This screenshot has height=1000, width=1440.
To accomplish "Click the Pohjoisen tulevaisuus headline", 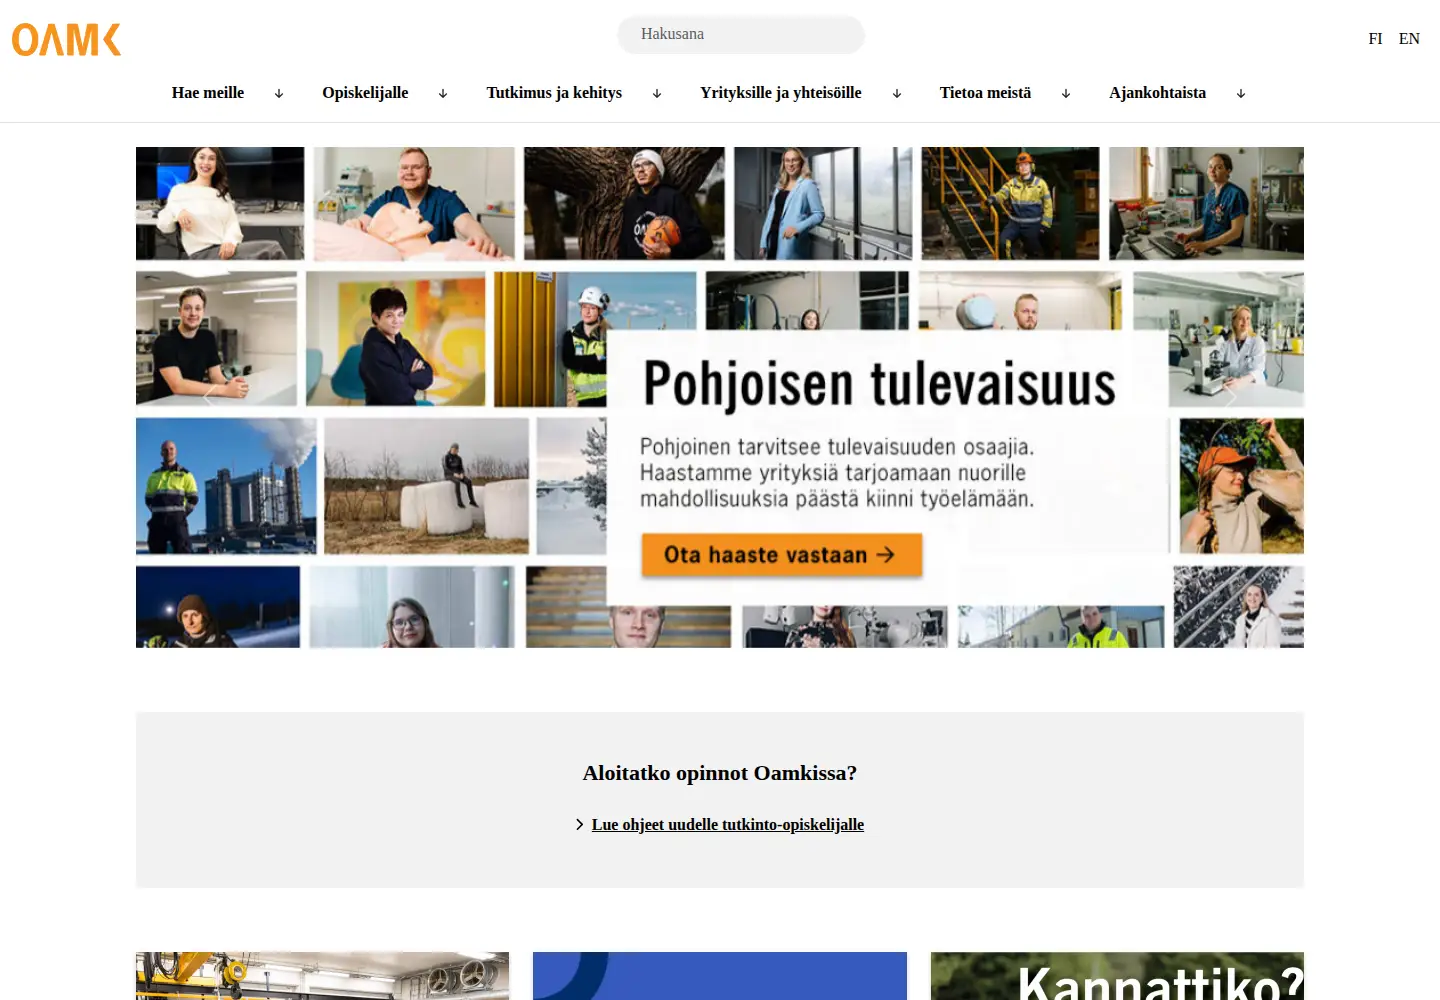I will click(879, 384).
